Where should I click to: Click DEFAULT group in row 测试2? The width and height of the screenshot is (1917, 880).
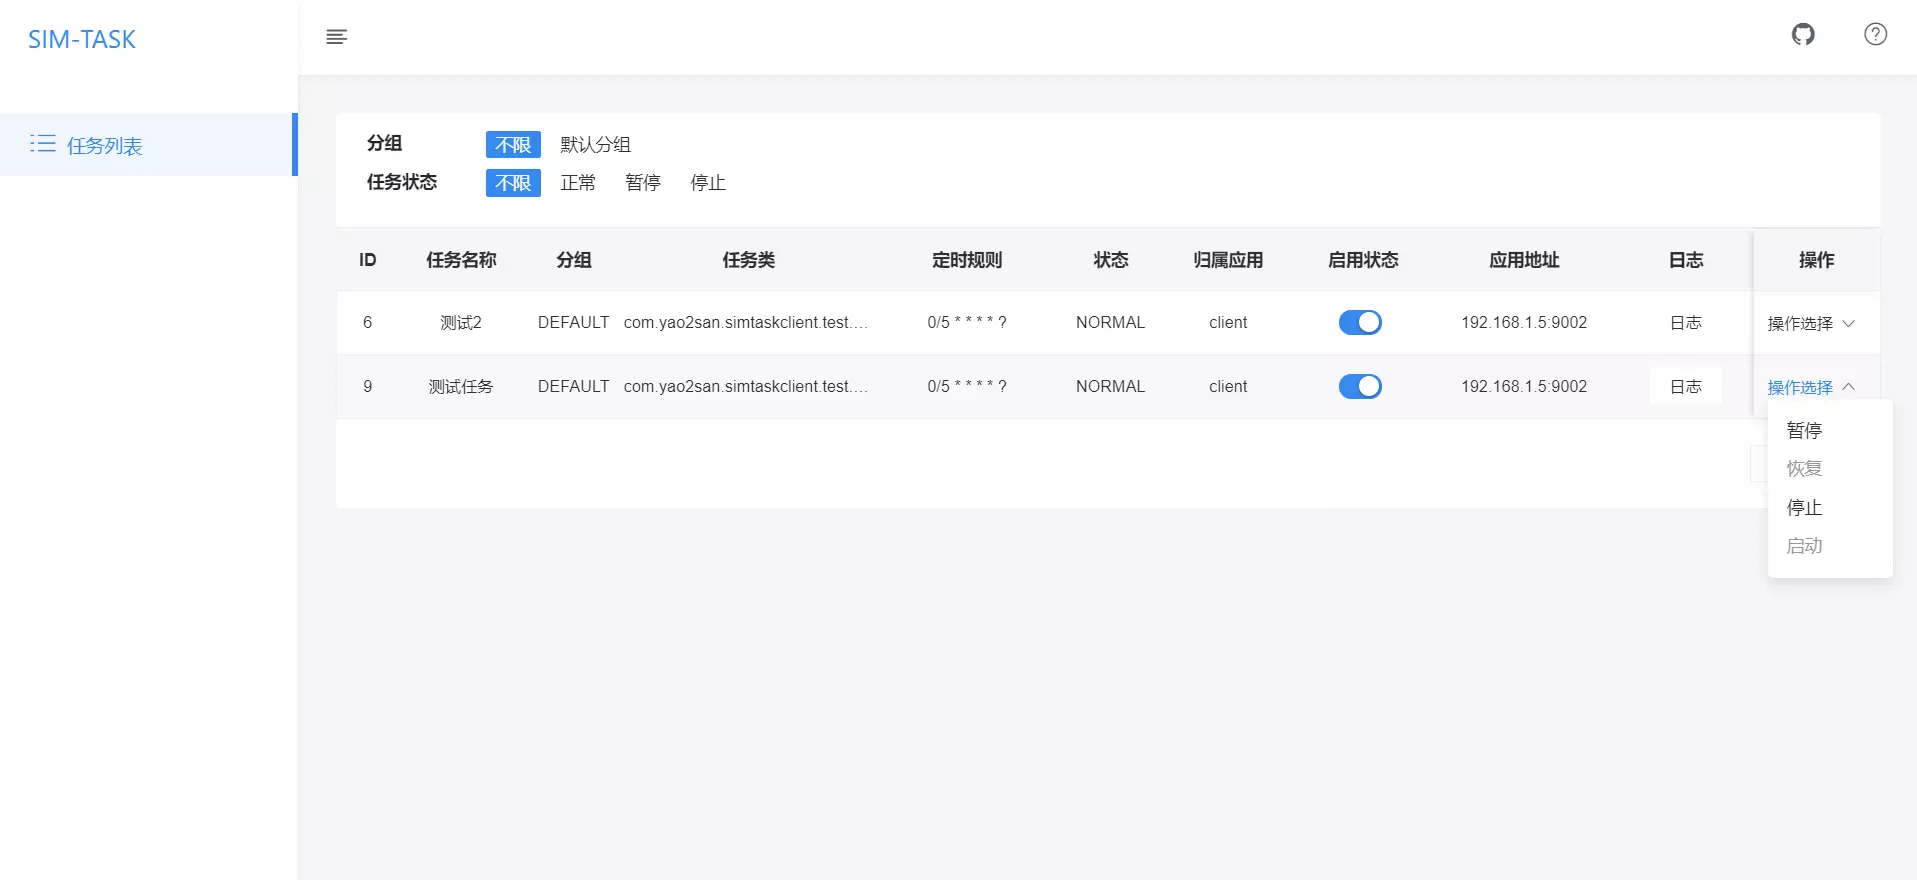click(x=573, y=322)
